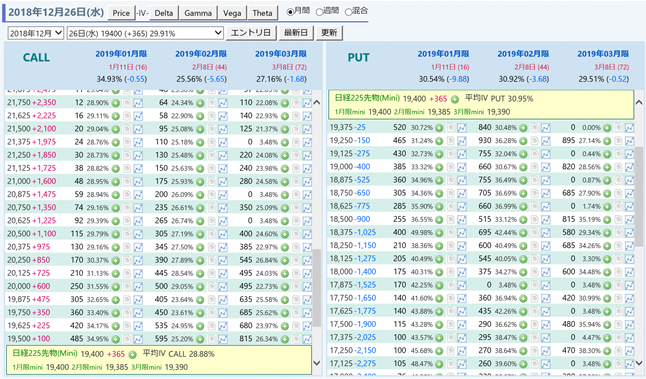Click CALL strike 21,125 +1,725

point(31,168)
